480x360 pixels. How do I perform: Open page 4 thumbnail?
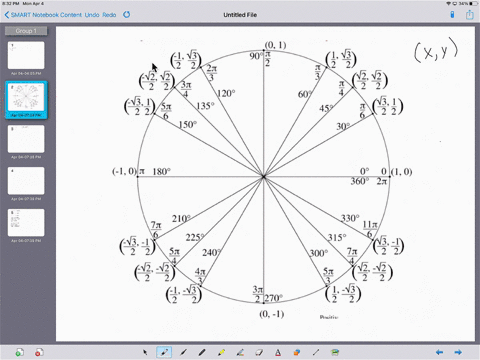pos(26,181)
